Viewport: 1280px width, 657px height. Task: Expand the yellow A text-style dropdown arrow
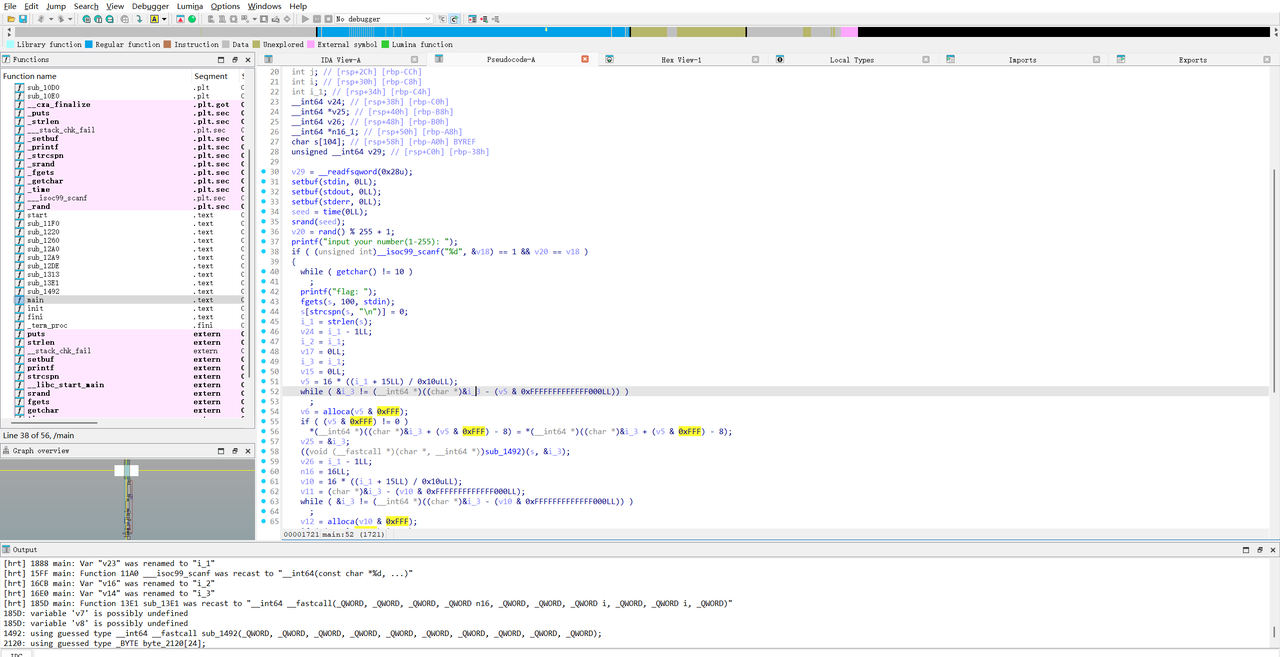pyautogui.click(x=165, y=19)
